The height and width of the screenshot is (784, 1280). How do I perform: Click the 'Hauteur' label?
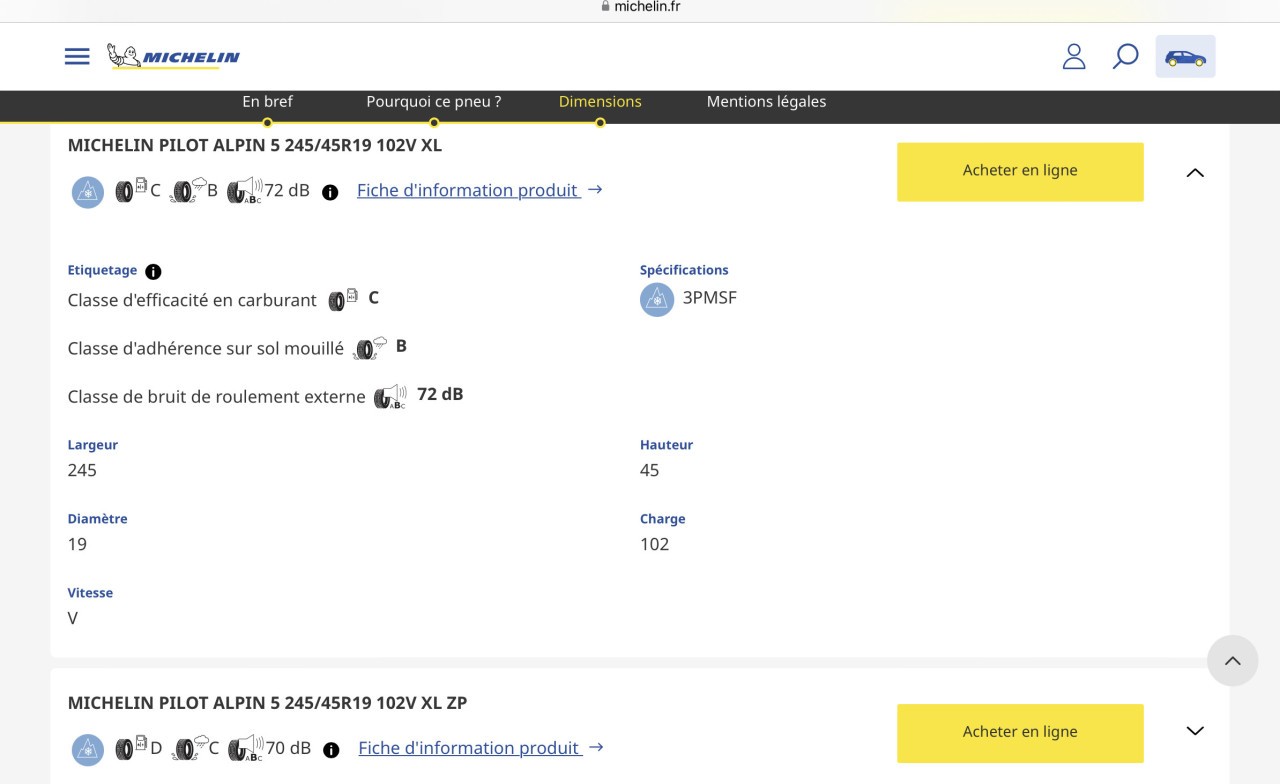point(666,445)
